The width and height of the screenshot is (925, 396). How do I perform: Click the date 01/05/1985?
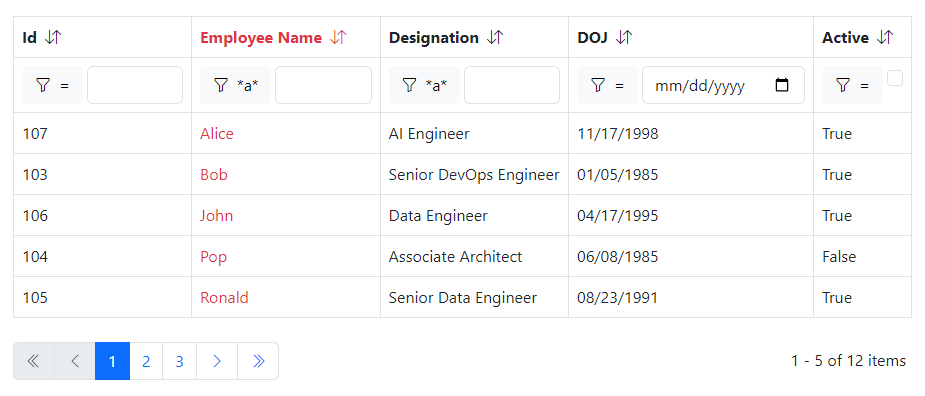coord(618,175)
